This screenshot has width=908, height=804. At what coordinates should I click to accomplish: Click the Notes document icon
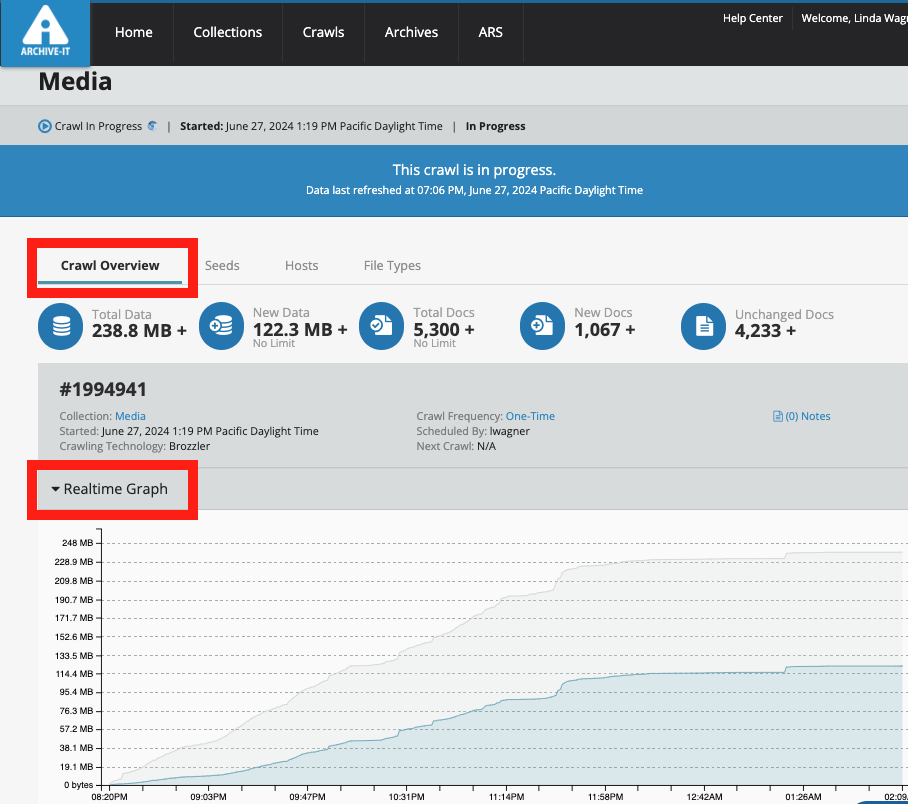click(778, 417)
